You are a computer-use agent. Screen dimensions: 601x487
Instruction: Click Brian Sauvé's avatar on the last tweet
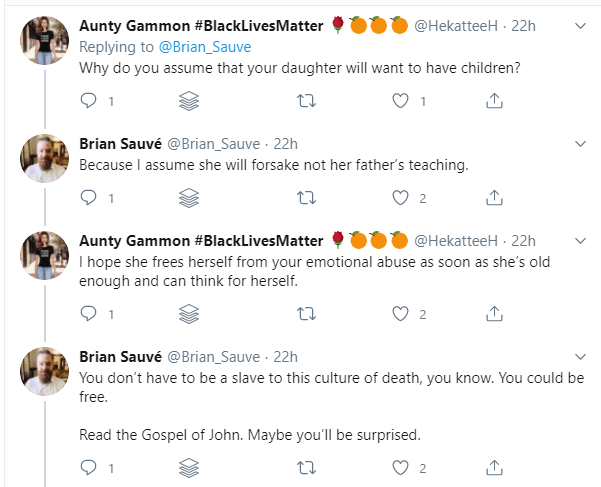(x=45, y=373)
